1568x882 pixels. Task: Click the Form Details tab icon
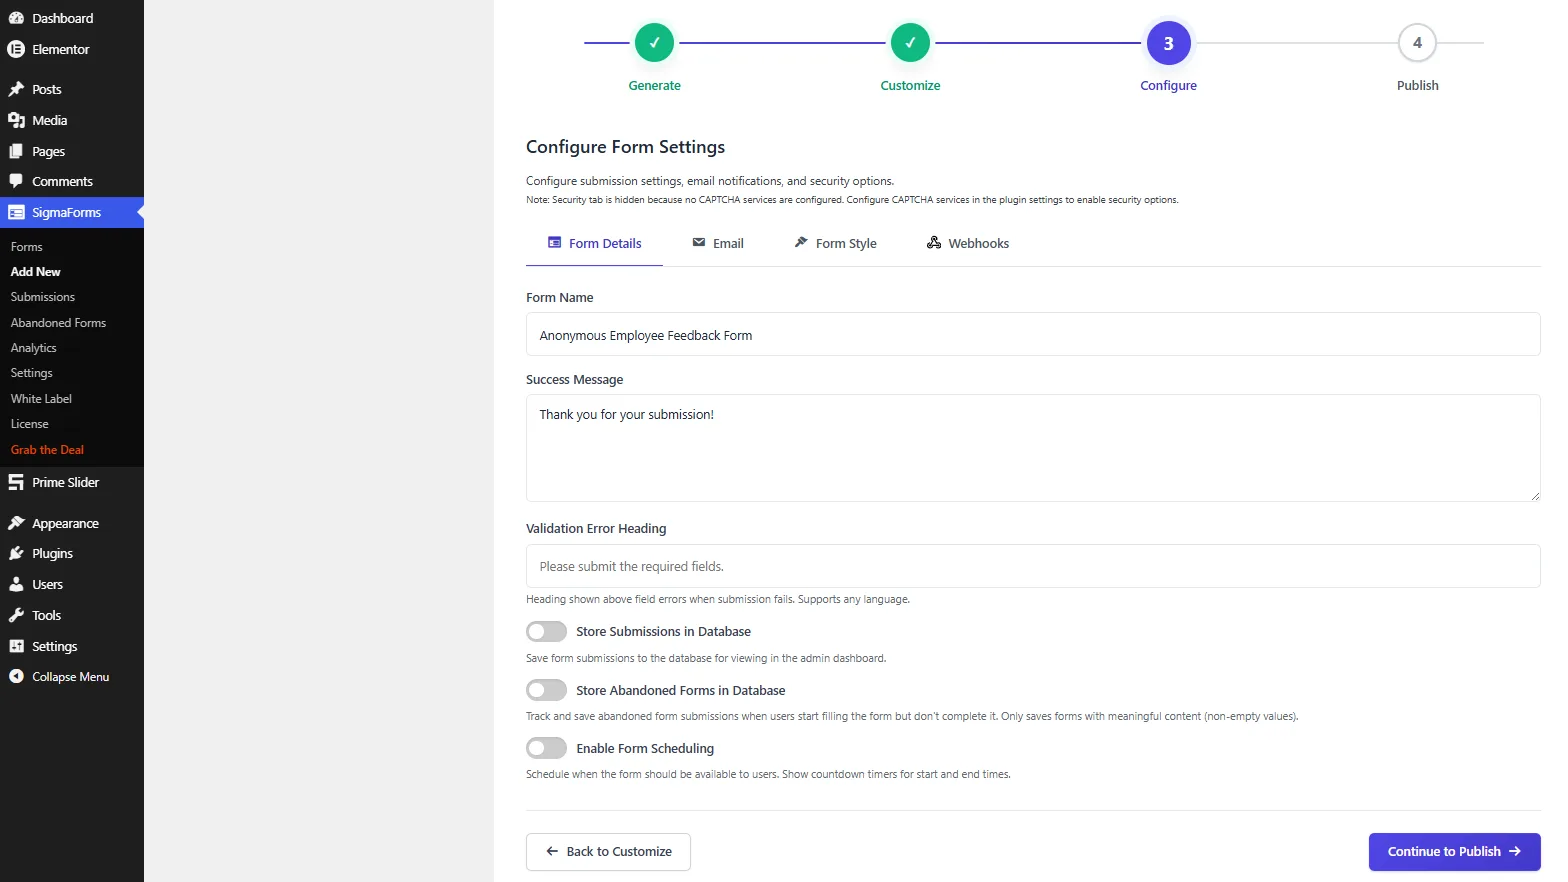554,243
